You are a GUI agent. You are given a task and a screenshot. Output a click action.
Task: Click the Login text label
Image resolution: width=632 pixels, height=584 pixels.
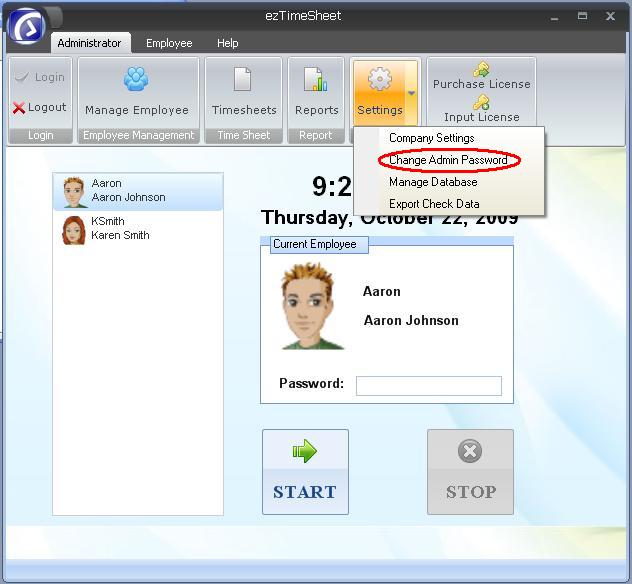[50, 77]
